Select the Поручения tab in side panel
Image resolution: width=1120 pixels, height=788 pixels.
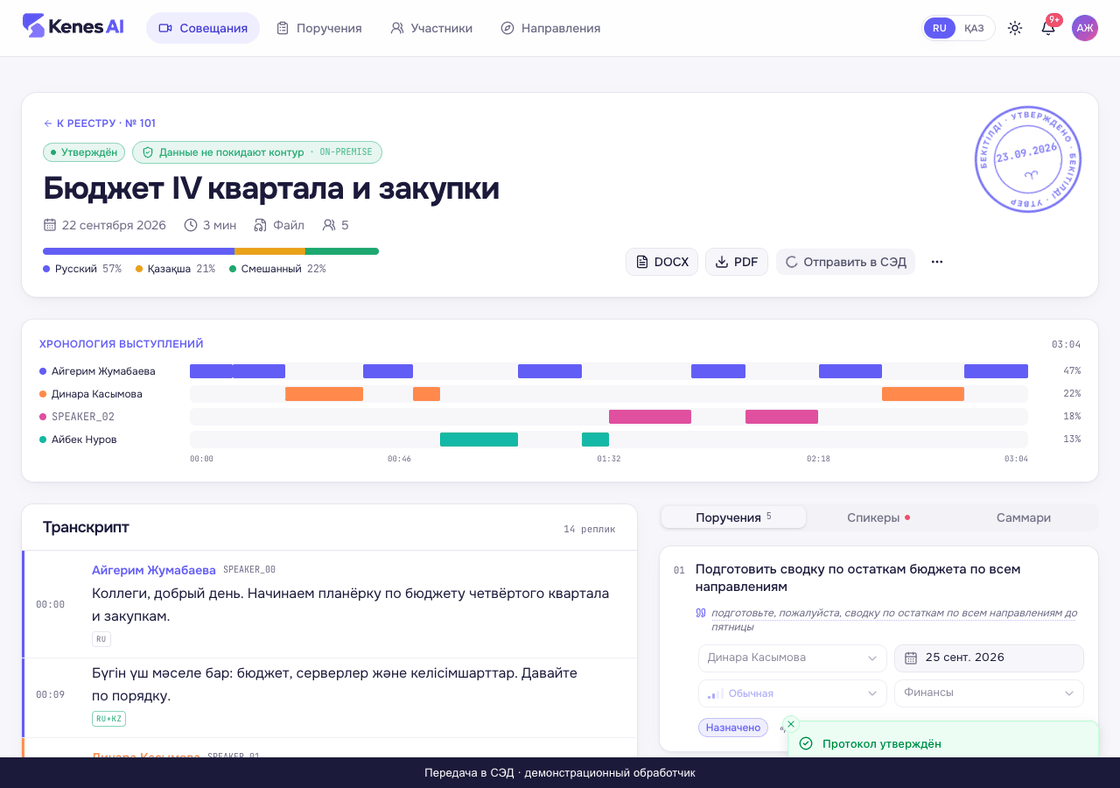pyautogui.click(x=734, y=517)
